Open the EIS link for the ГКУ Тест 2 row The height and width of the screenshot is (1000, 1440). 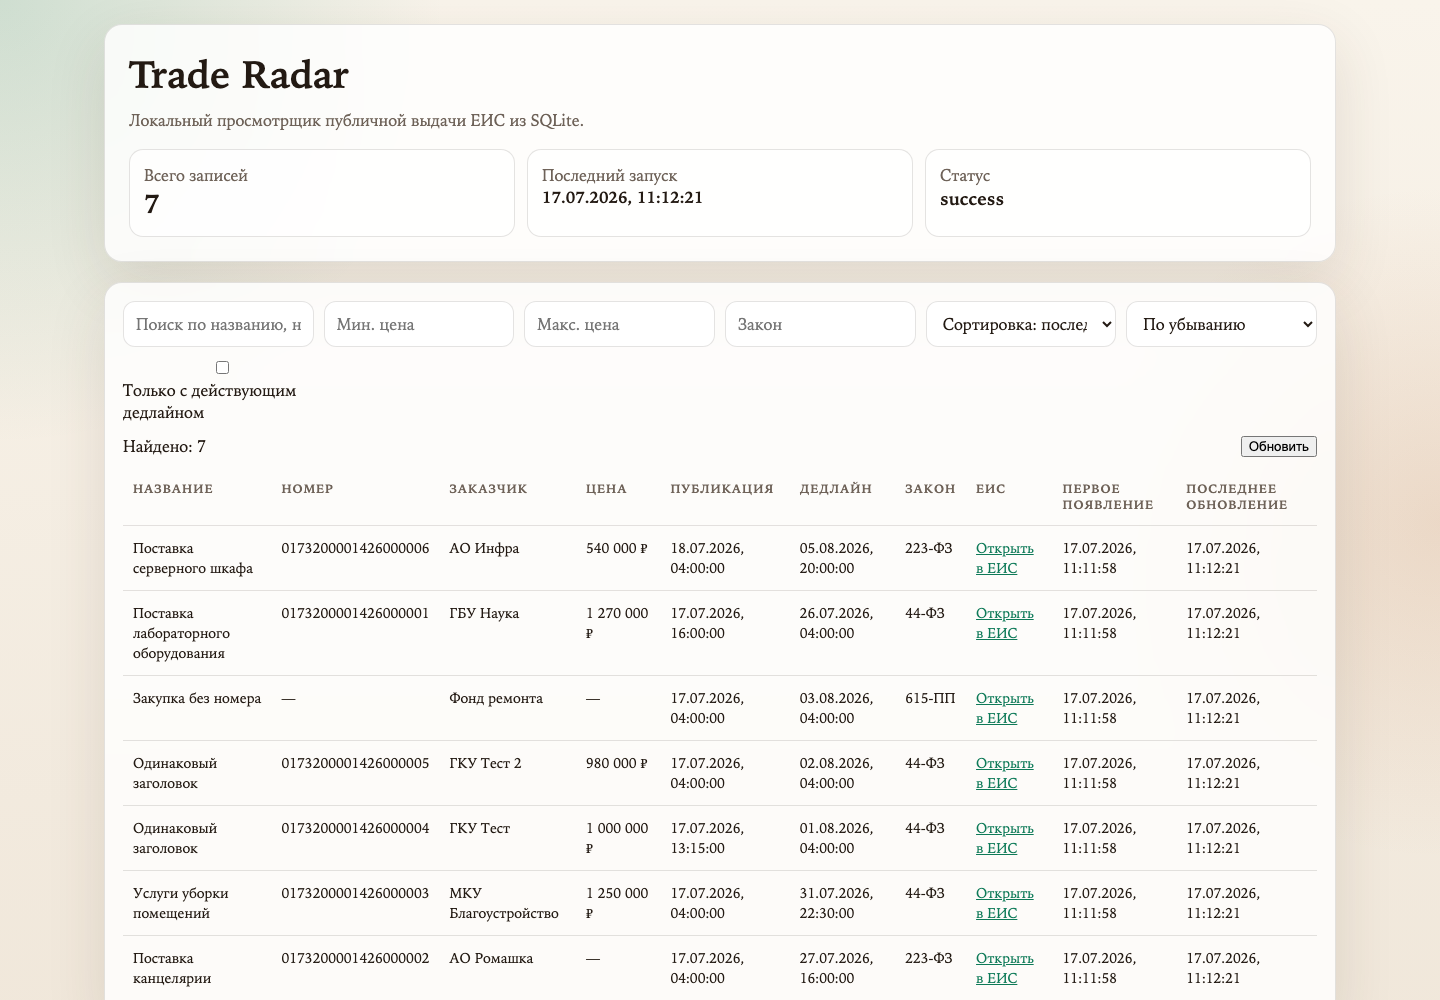(1005, 773)
